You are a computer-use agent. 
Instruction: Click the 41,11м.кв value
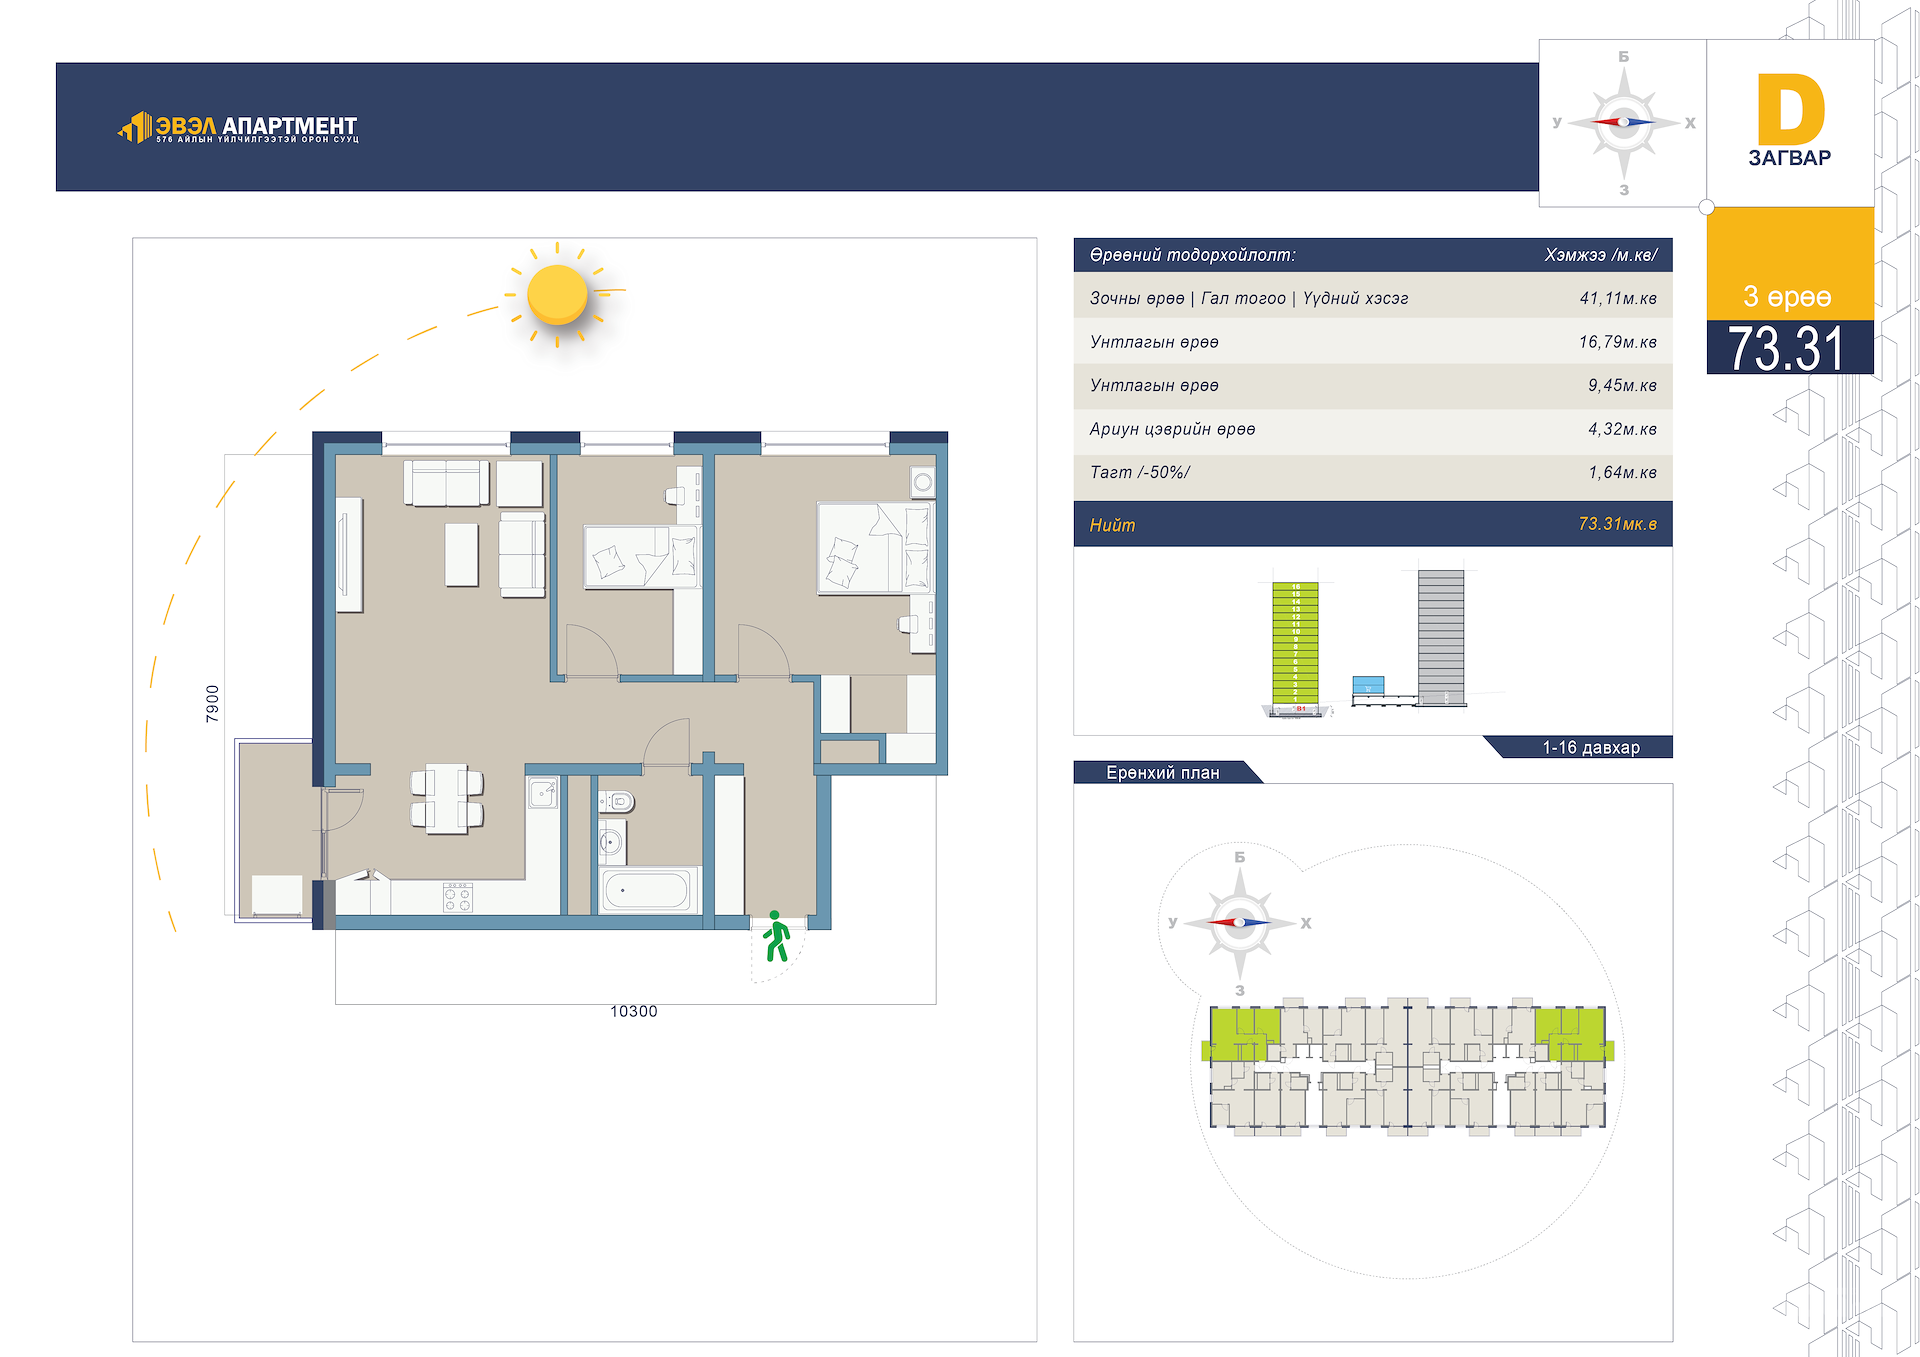click(x=1618, y=298)
